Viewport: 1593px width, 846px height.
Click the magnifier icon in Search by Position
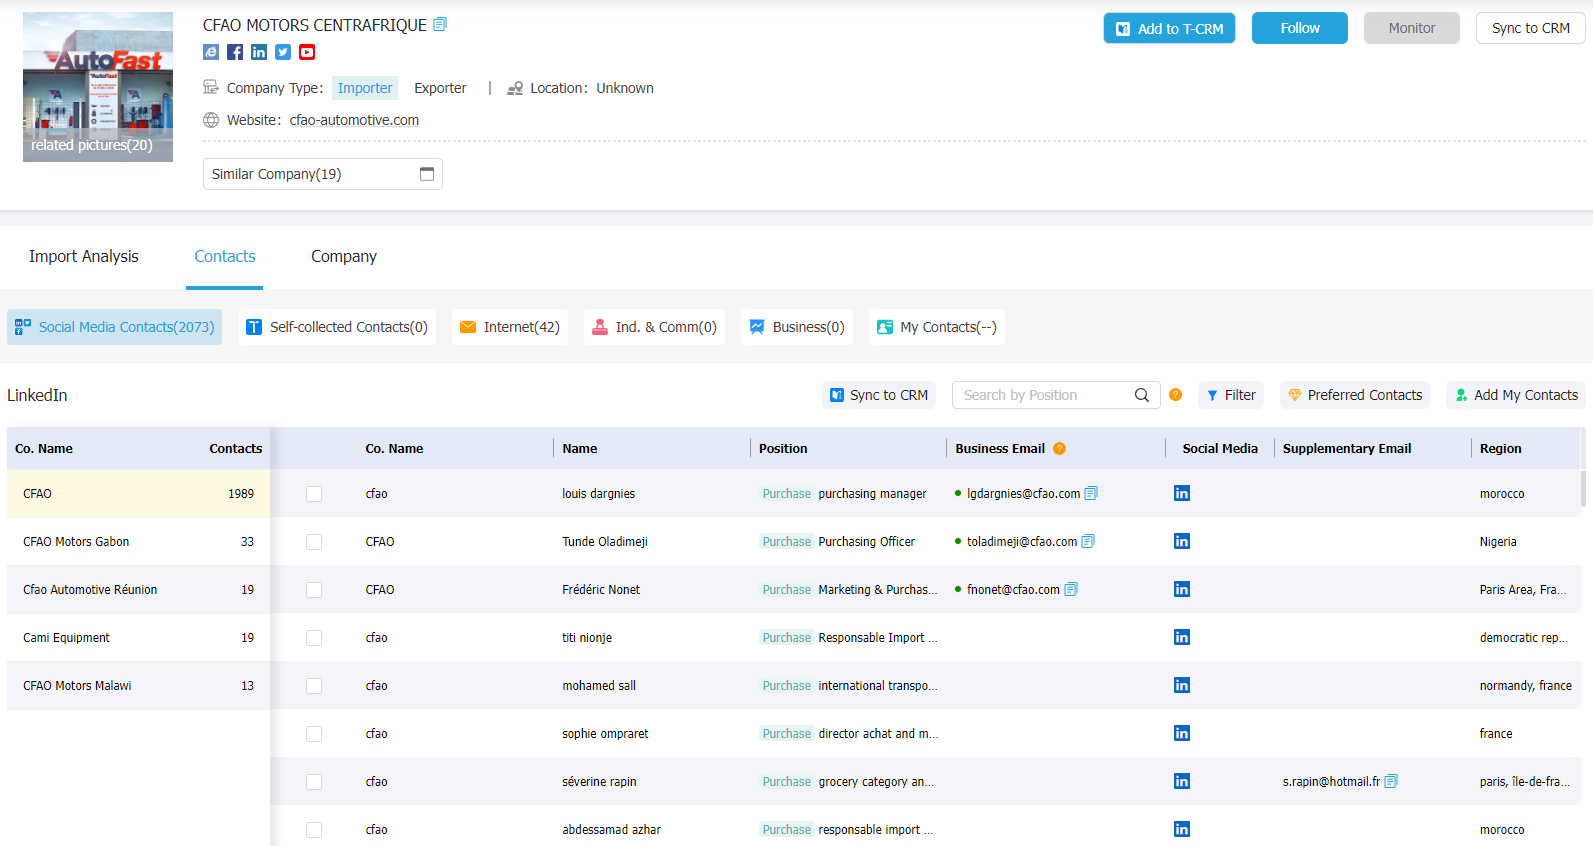point(1142,395)
